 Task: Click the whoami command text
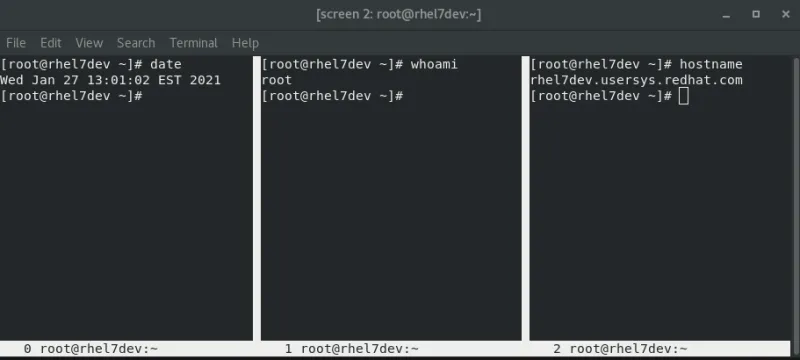click(434, 64)
